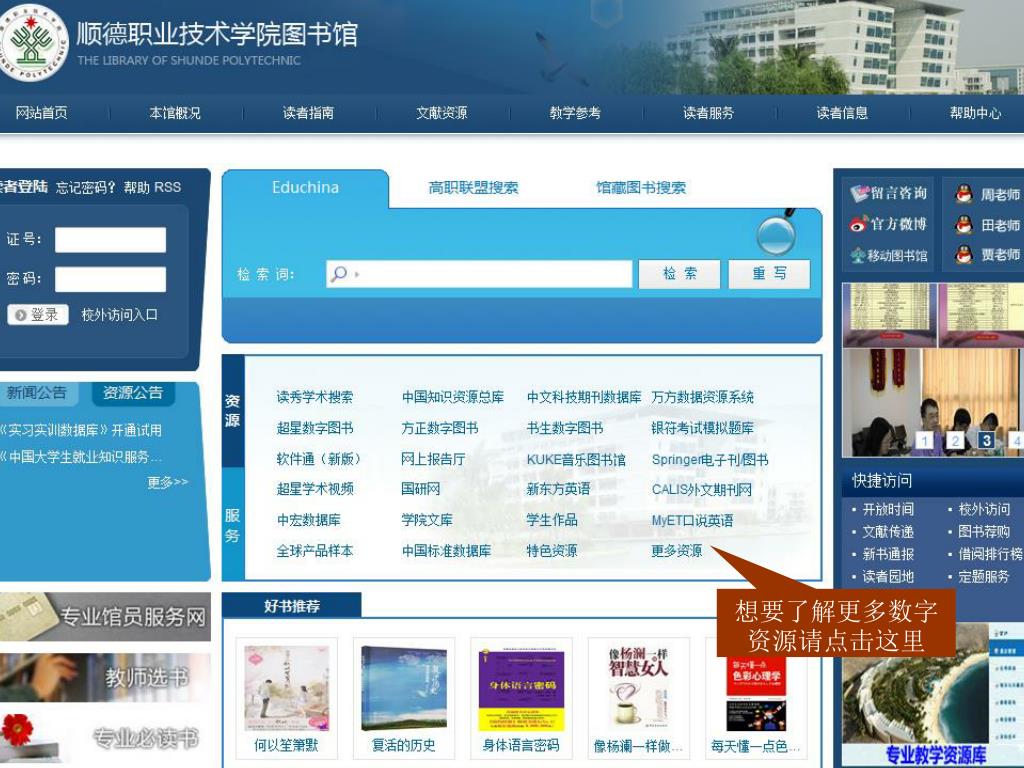1024x768 pixels.
Task: Open the 超星数字图书 link
Action: point(315,428)
